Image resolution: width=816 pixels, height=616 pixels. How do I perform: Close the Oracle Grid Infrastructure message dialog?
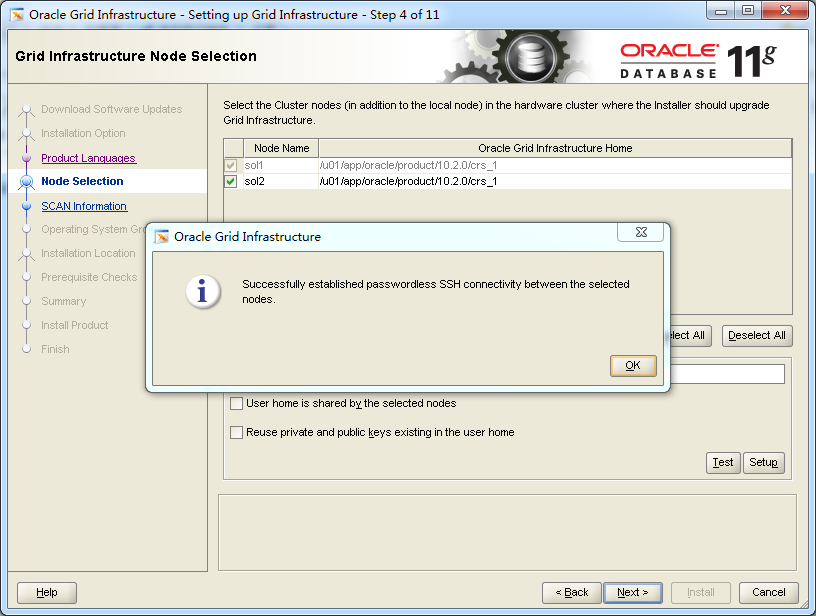coord(641,233)
